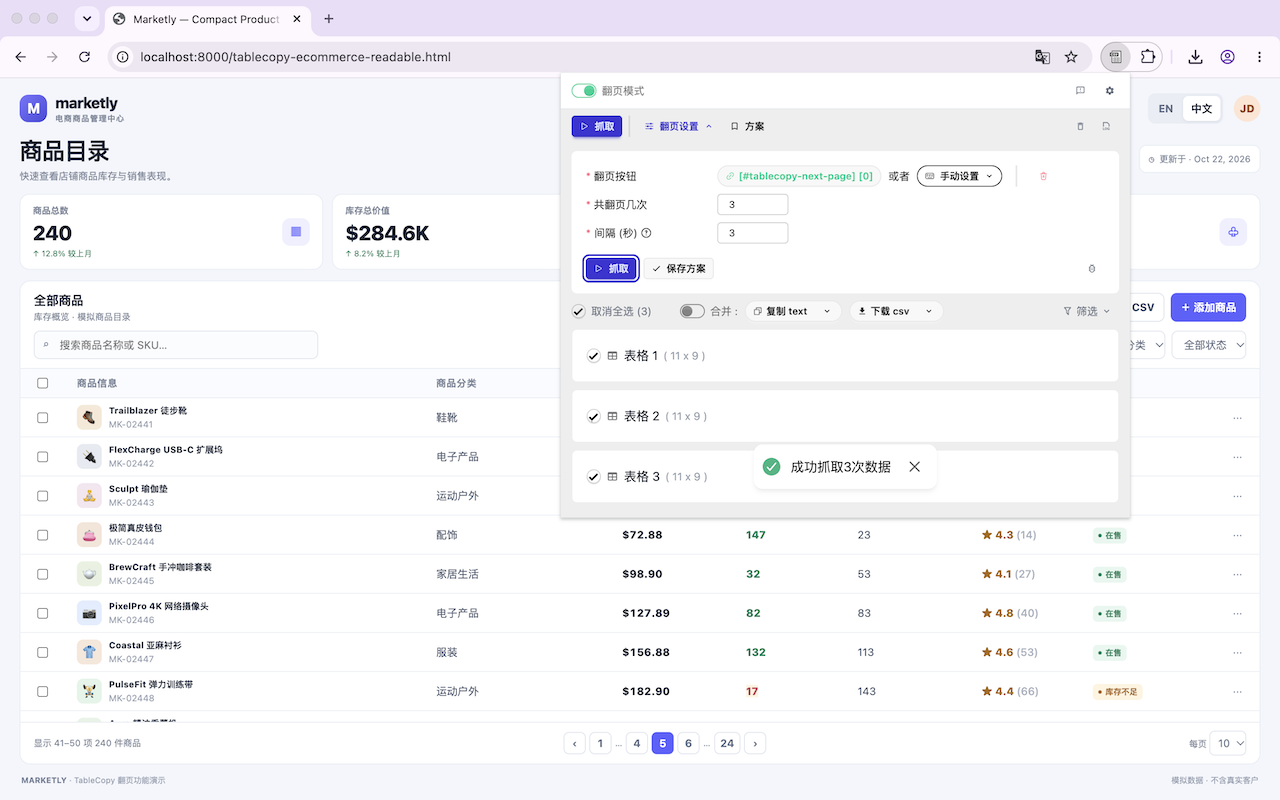Viewport: 1280px width, 800px height.
Task: Open the 复制 text dropdown
Action: pyautogui.click(x=792, y=311)
